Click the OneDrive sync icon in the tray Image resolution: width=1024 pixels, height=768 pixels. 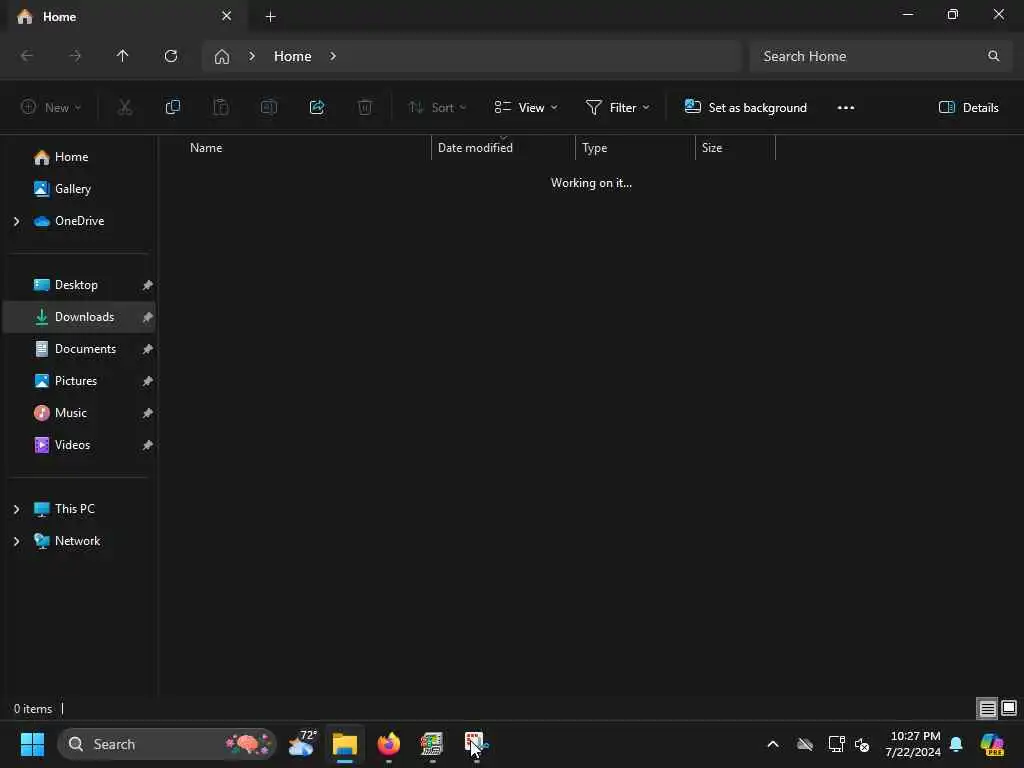click(x=805, y=744)
